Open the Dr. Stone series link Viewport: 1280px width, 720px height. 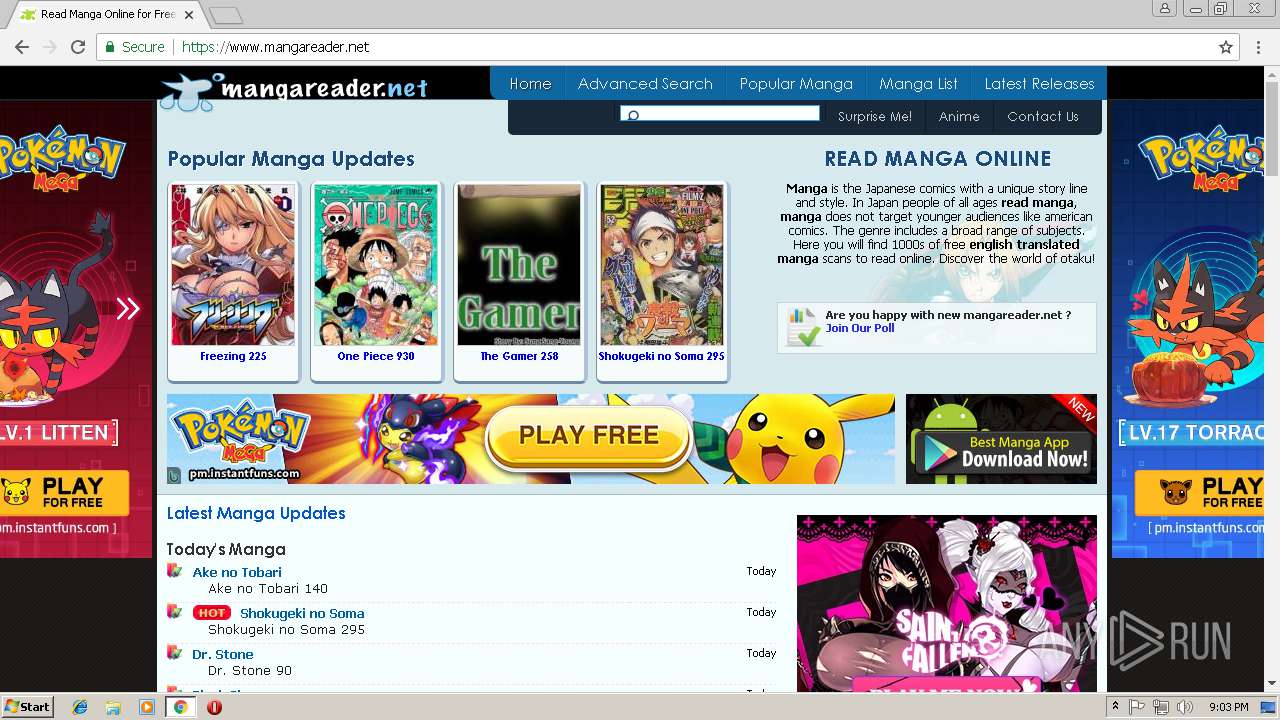[223, 654]
